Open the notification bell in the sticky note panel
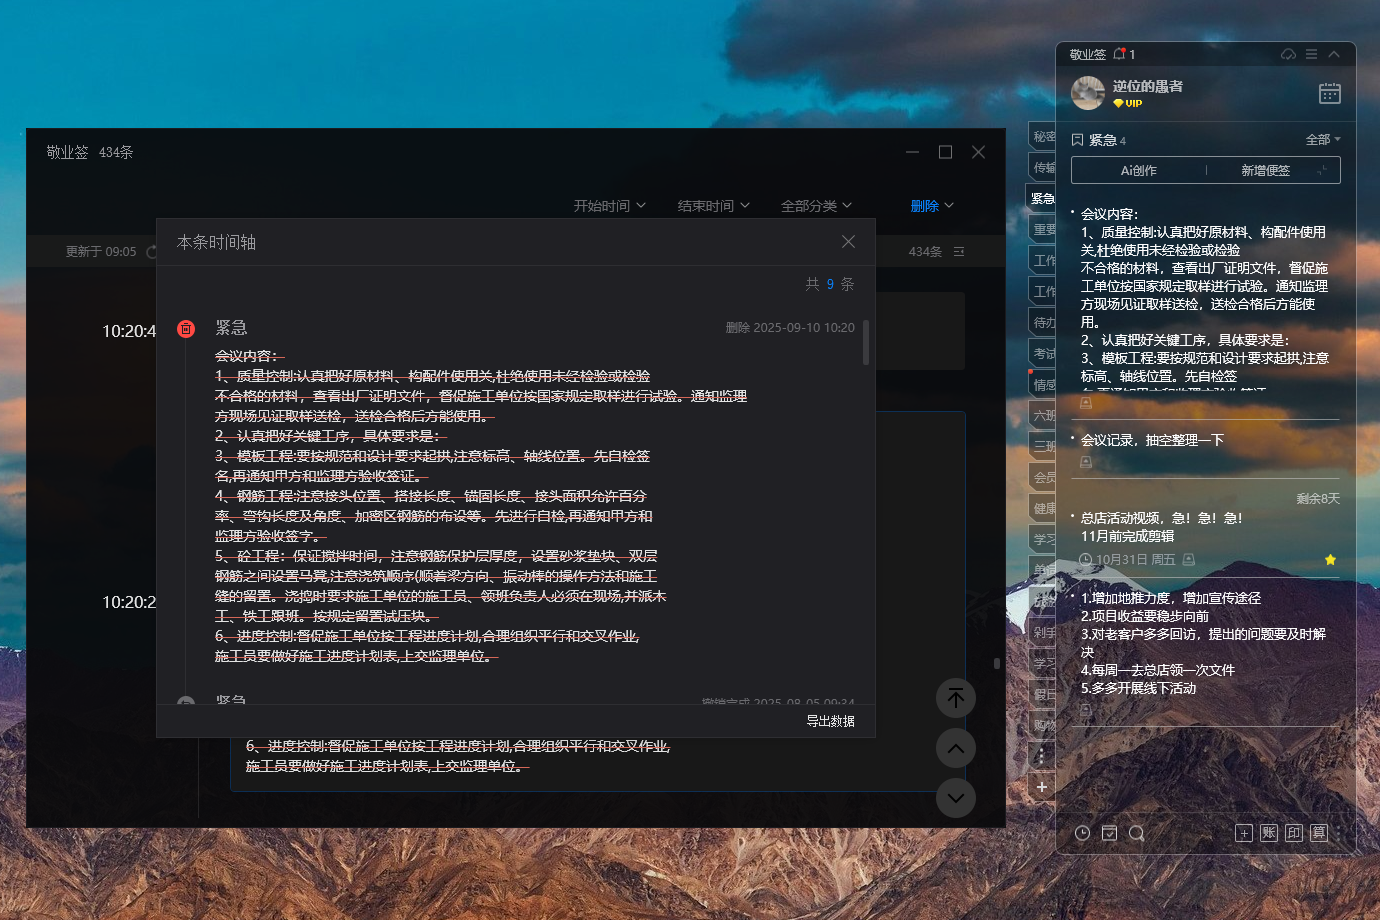The image size is (1380, 920). pyautogui.click(x=1120, y=54)
